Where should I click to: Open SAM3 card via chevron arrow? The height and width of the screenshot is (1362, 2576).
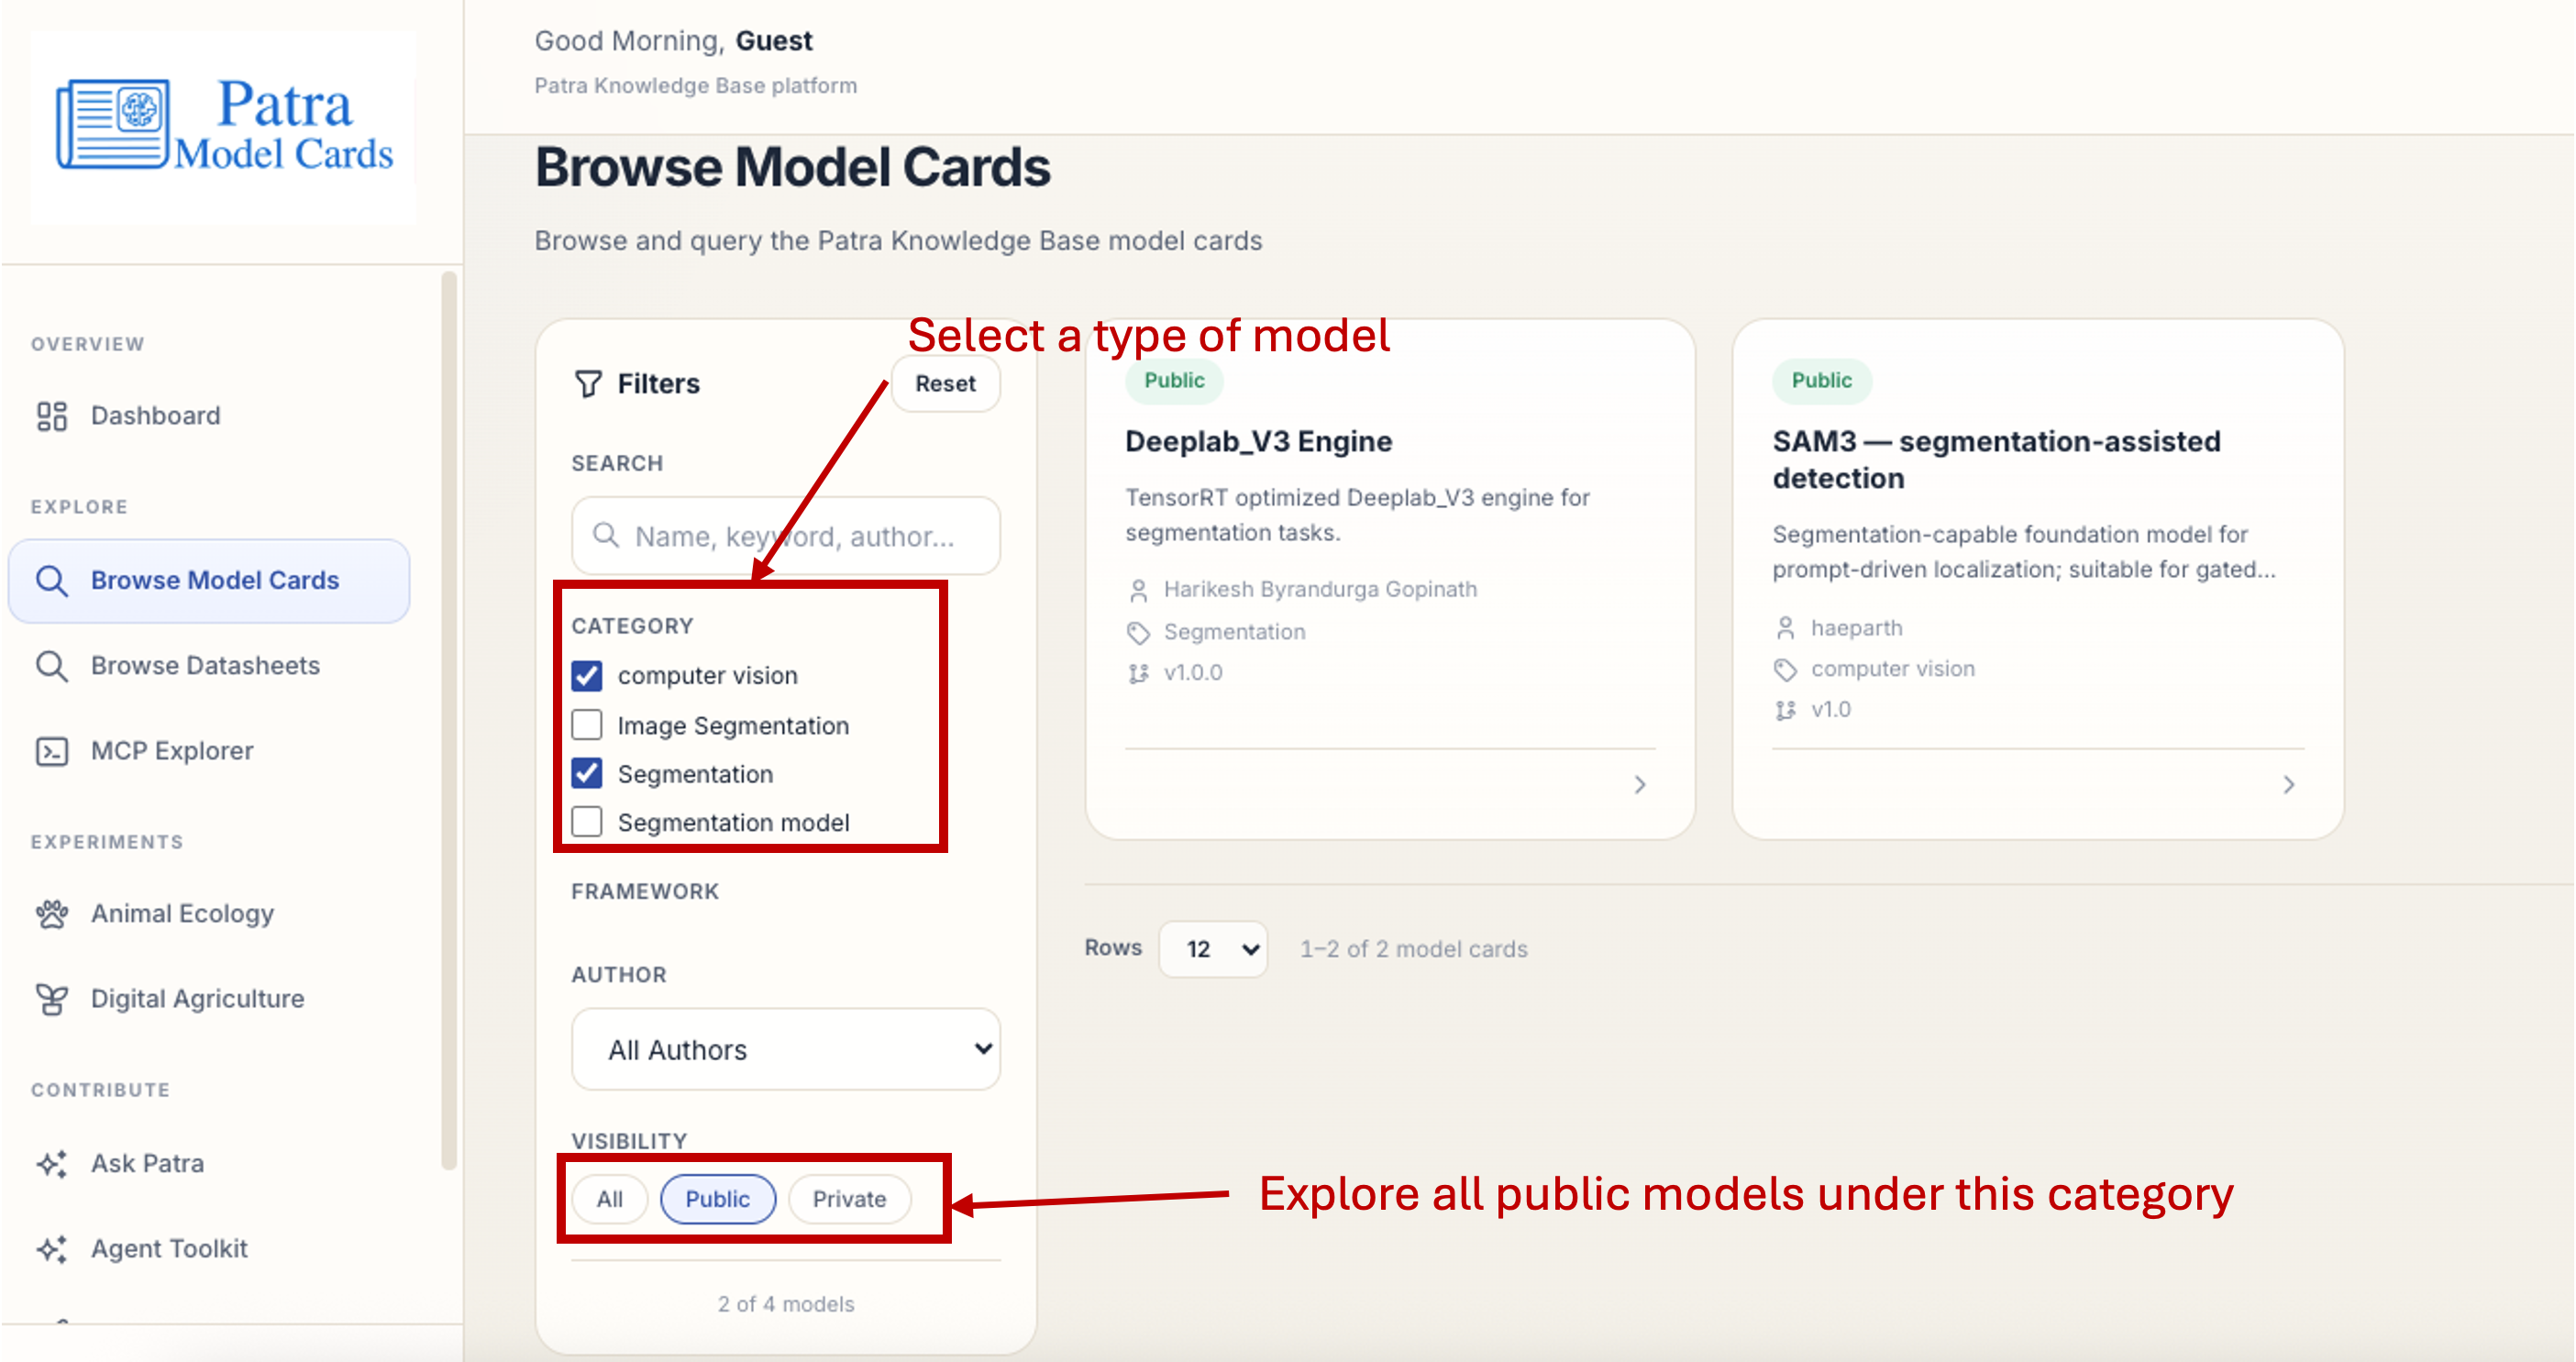pos(2289,786)
